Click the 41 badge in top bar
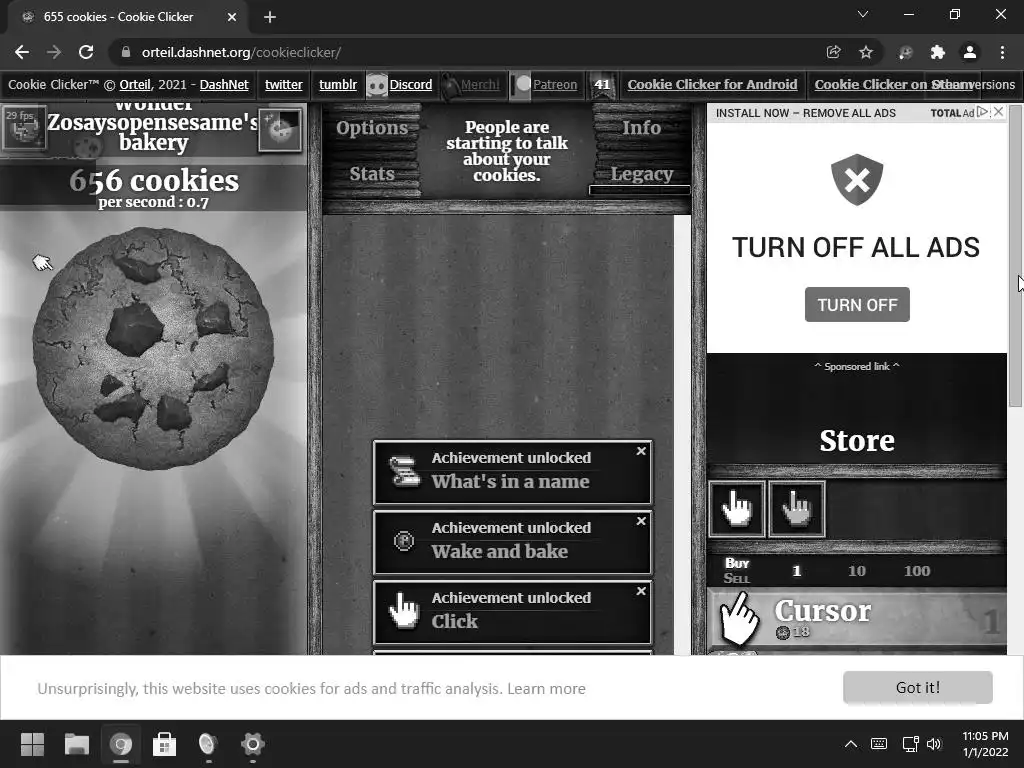 (602, 85)
